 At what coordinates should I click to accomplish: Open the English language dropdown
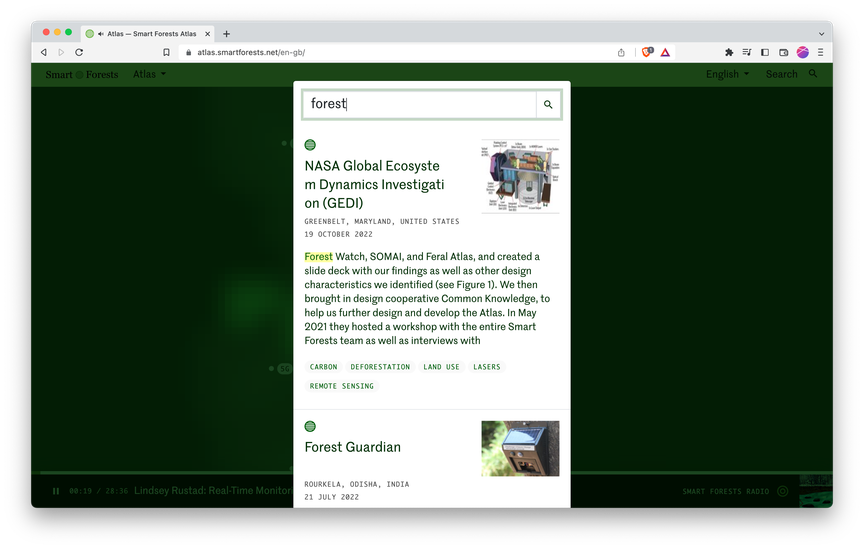[x=727, y=74]
